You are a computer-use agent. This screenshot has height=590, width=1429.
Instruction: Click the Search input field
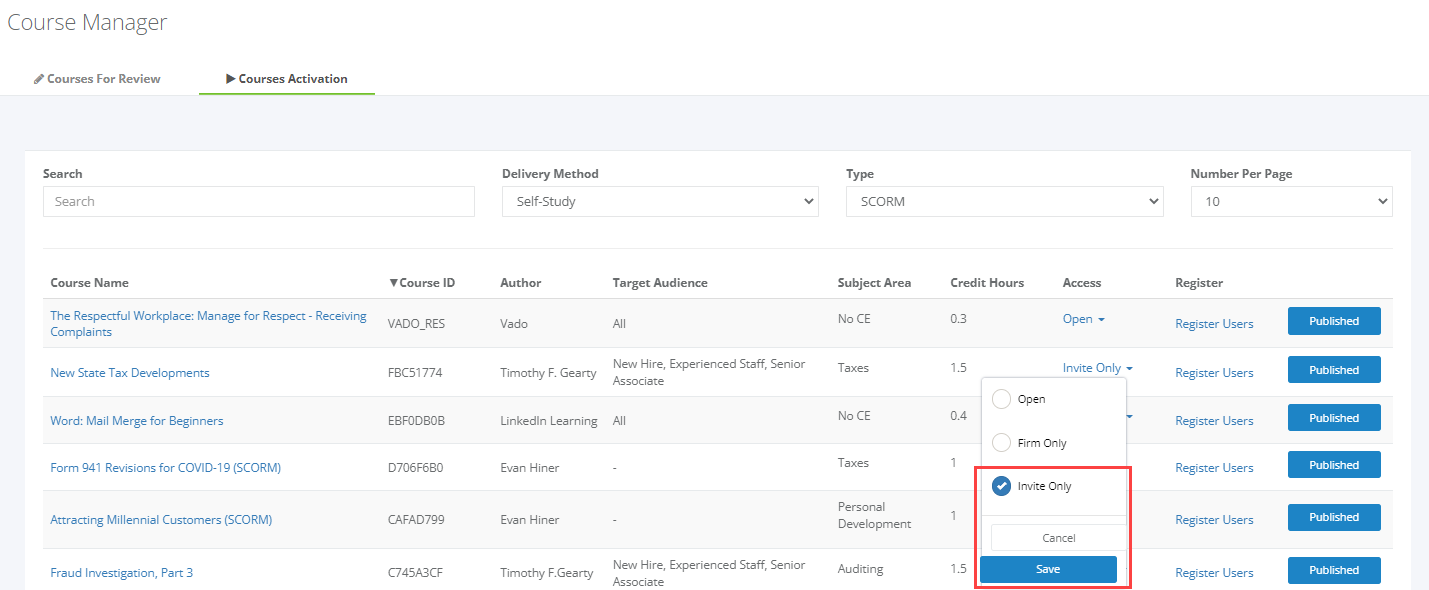click(259, 201)
